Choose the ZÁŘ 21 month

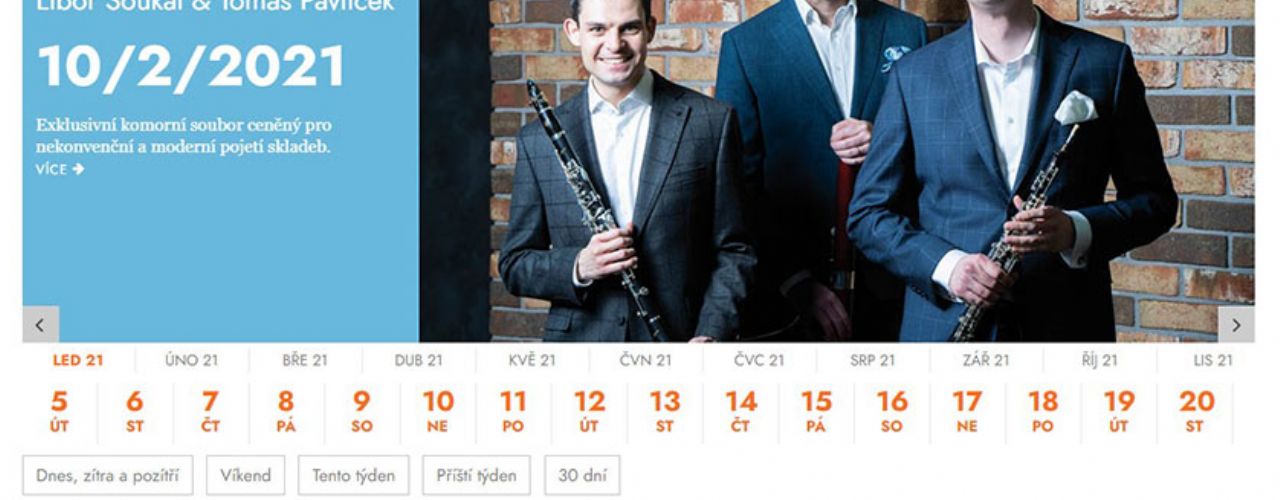(x=986, y=360)
